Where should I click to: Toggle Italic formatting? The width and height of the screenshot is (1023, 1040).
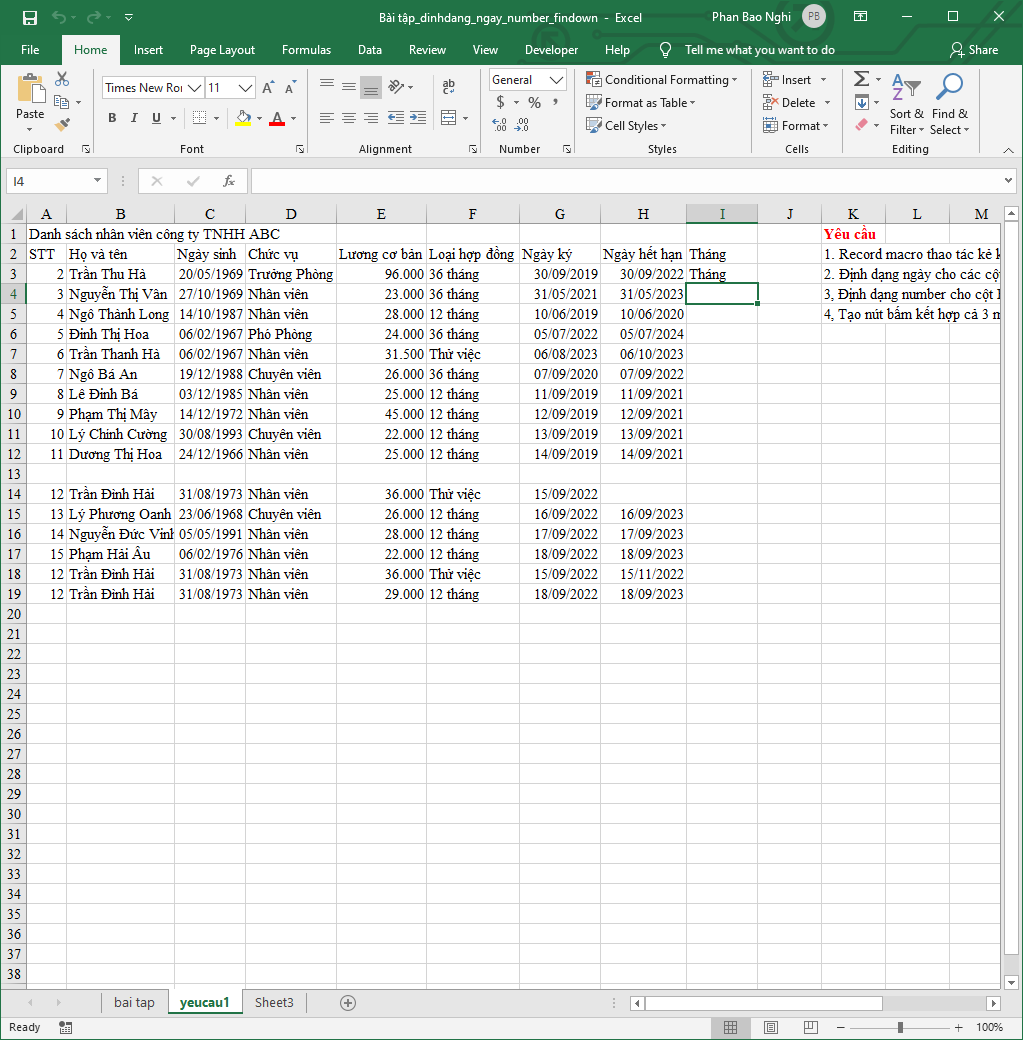(x=134, y=118)
